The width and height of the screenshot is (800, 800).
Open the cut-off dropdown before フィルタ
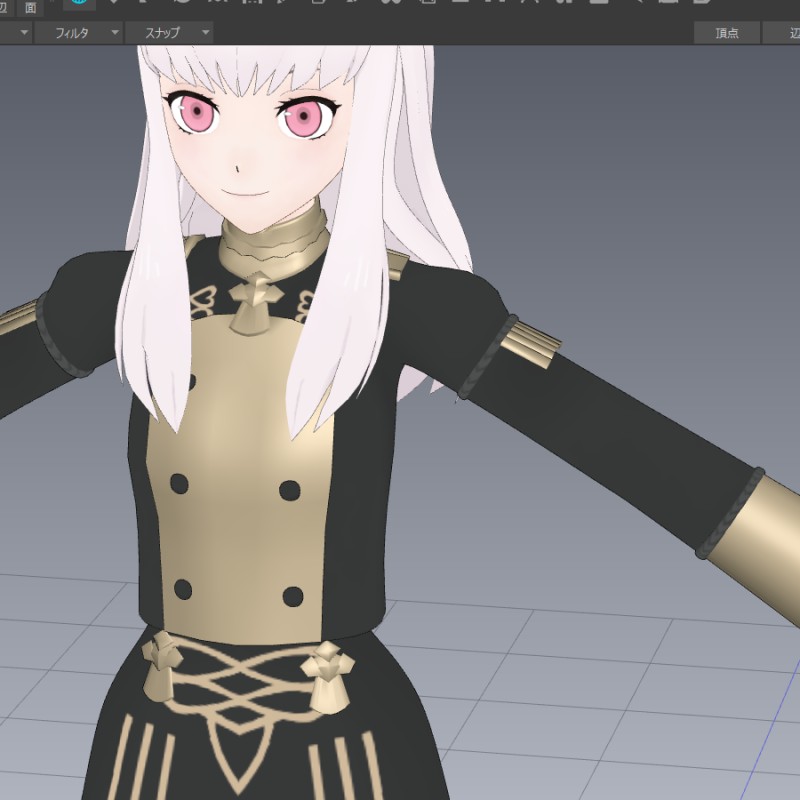coord(16,33)
